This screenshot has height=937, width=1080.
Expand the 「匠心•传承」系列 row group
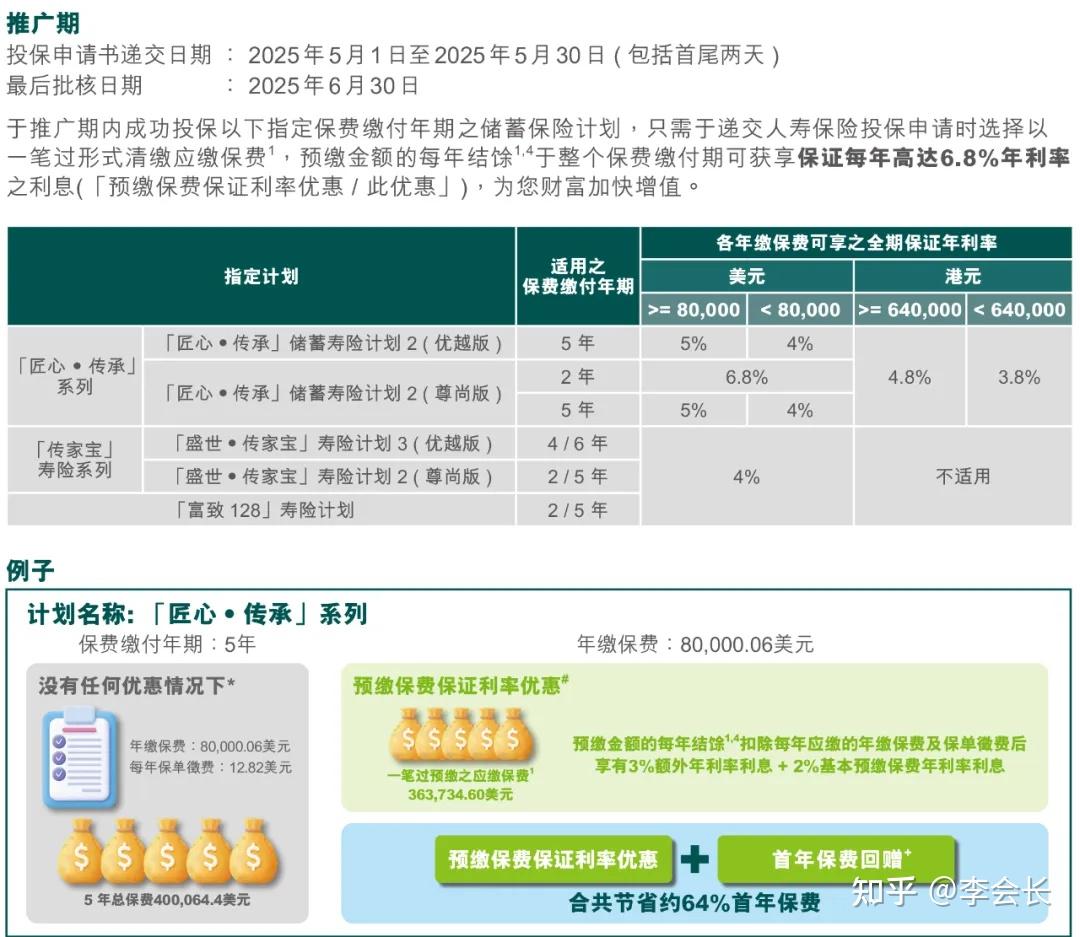pos(74,376)
